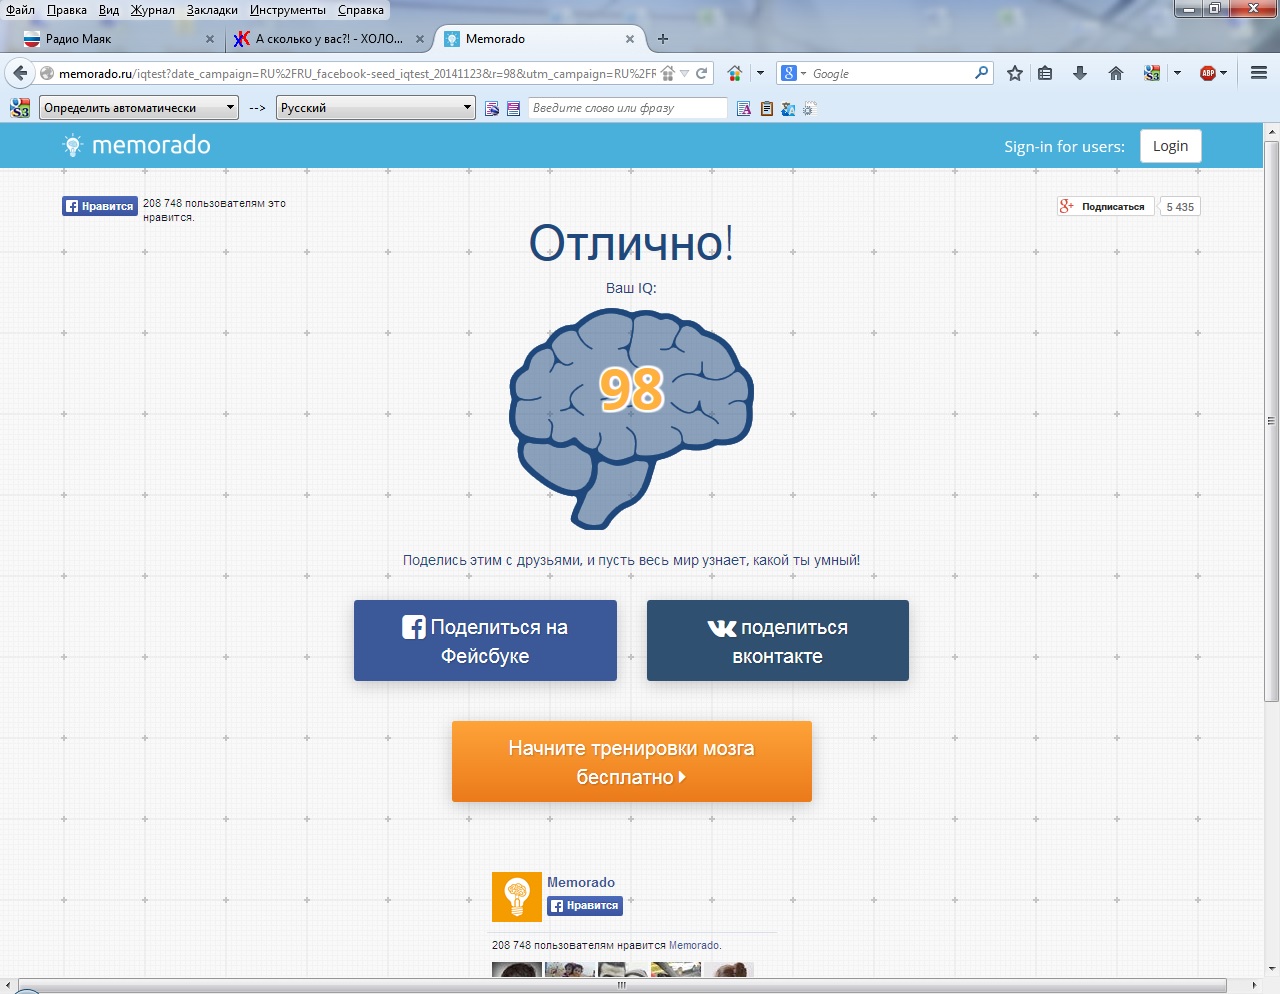Open the Журнал menu

[153, 10]
